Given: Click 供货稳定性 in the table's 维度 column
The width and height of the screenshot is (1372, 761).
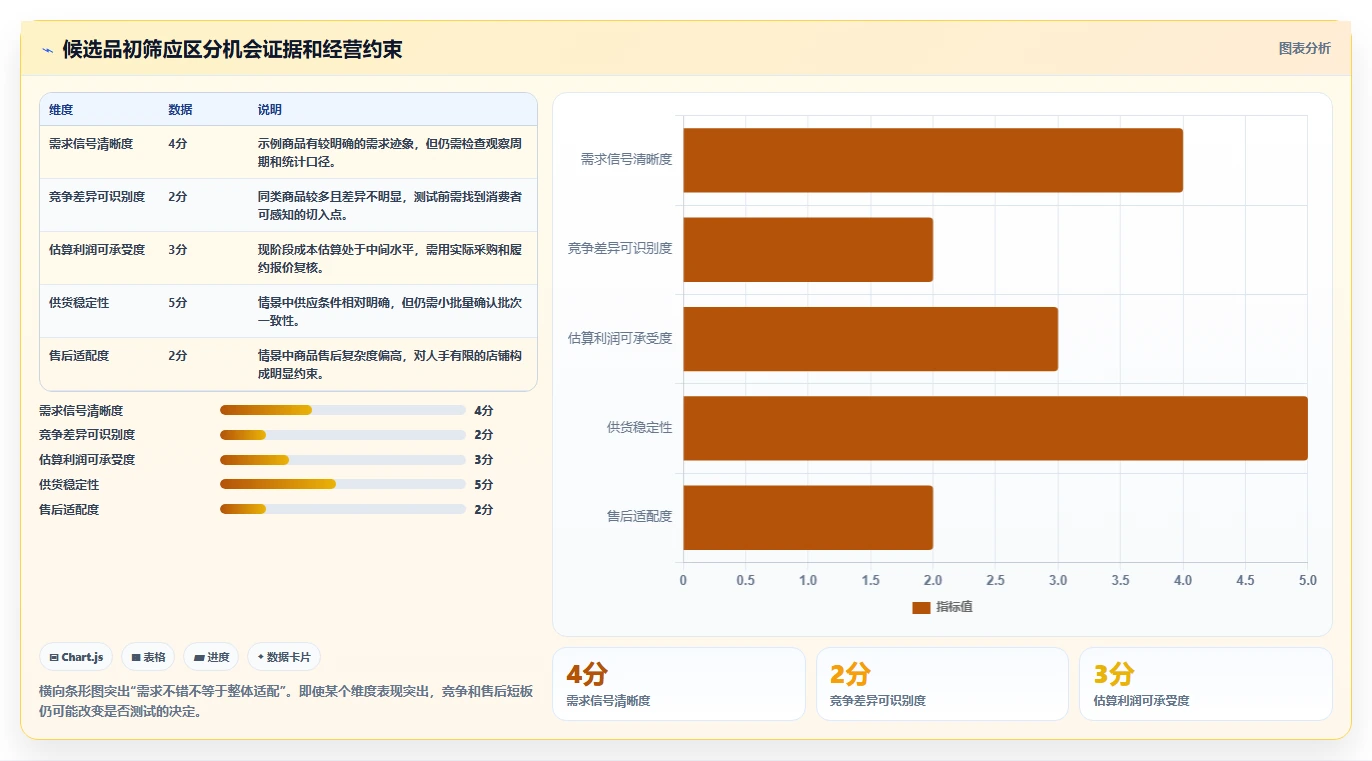Looking at the screenshot, I should point(79,302).
